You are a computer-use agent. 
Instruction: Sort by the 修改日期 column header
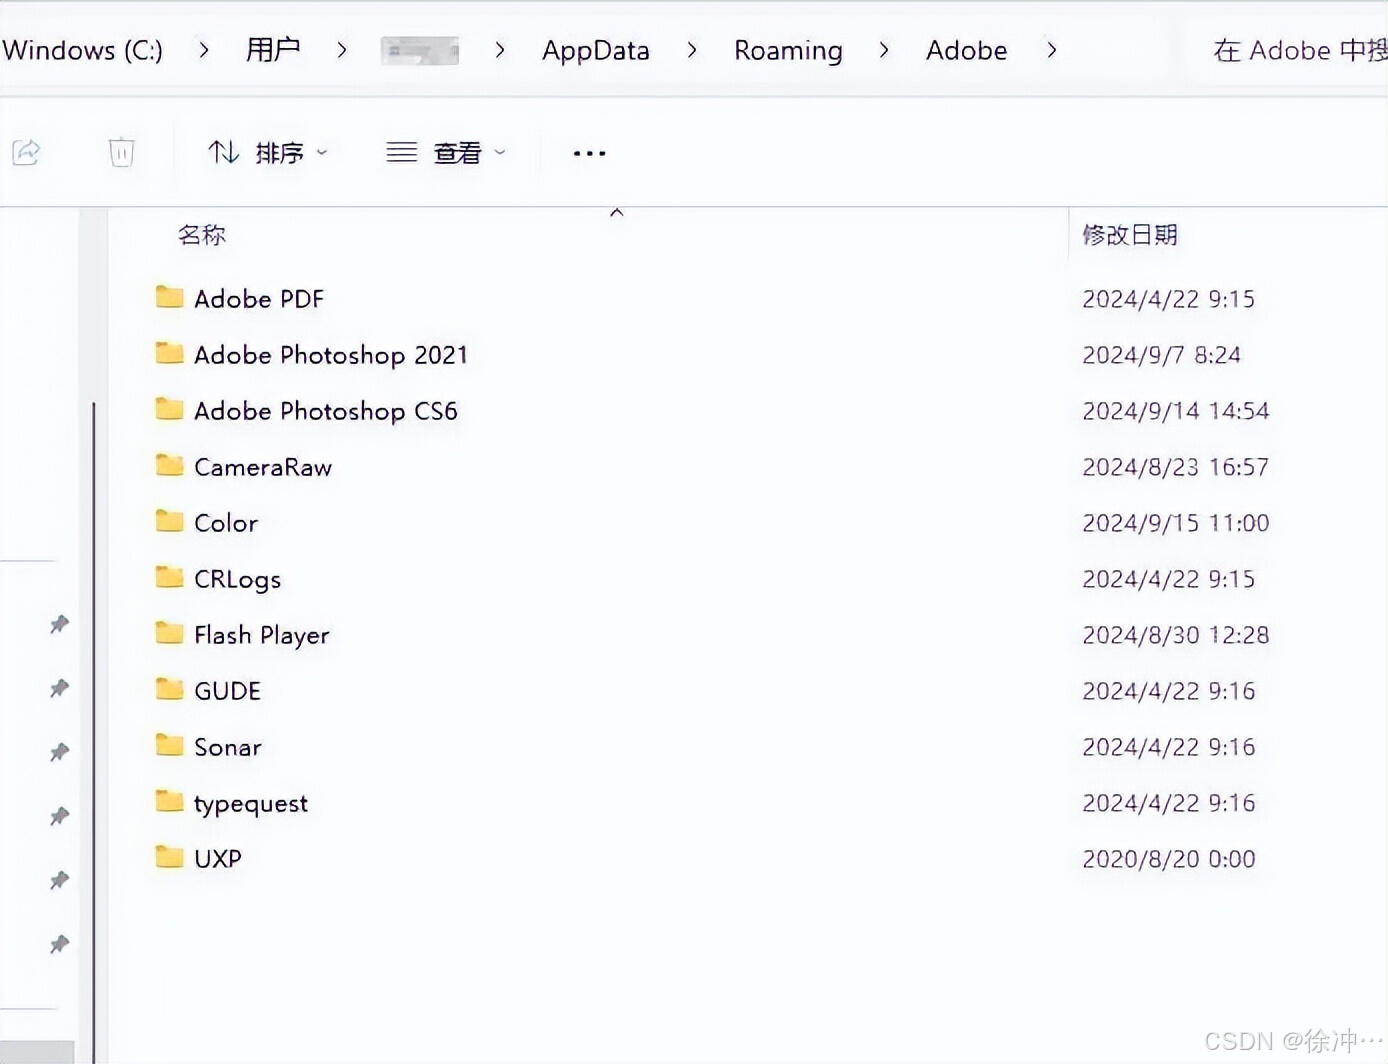coord(1130,235)
